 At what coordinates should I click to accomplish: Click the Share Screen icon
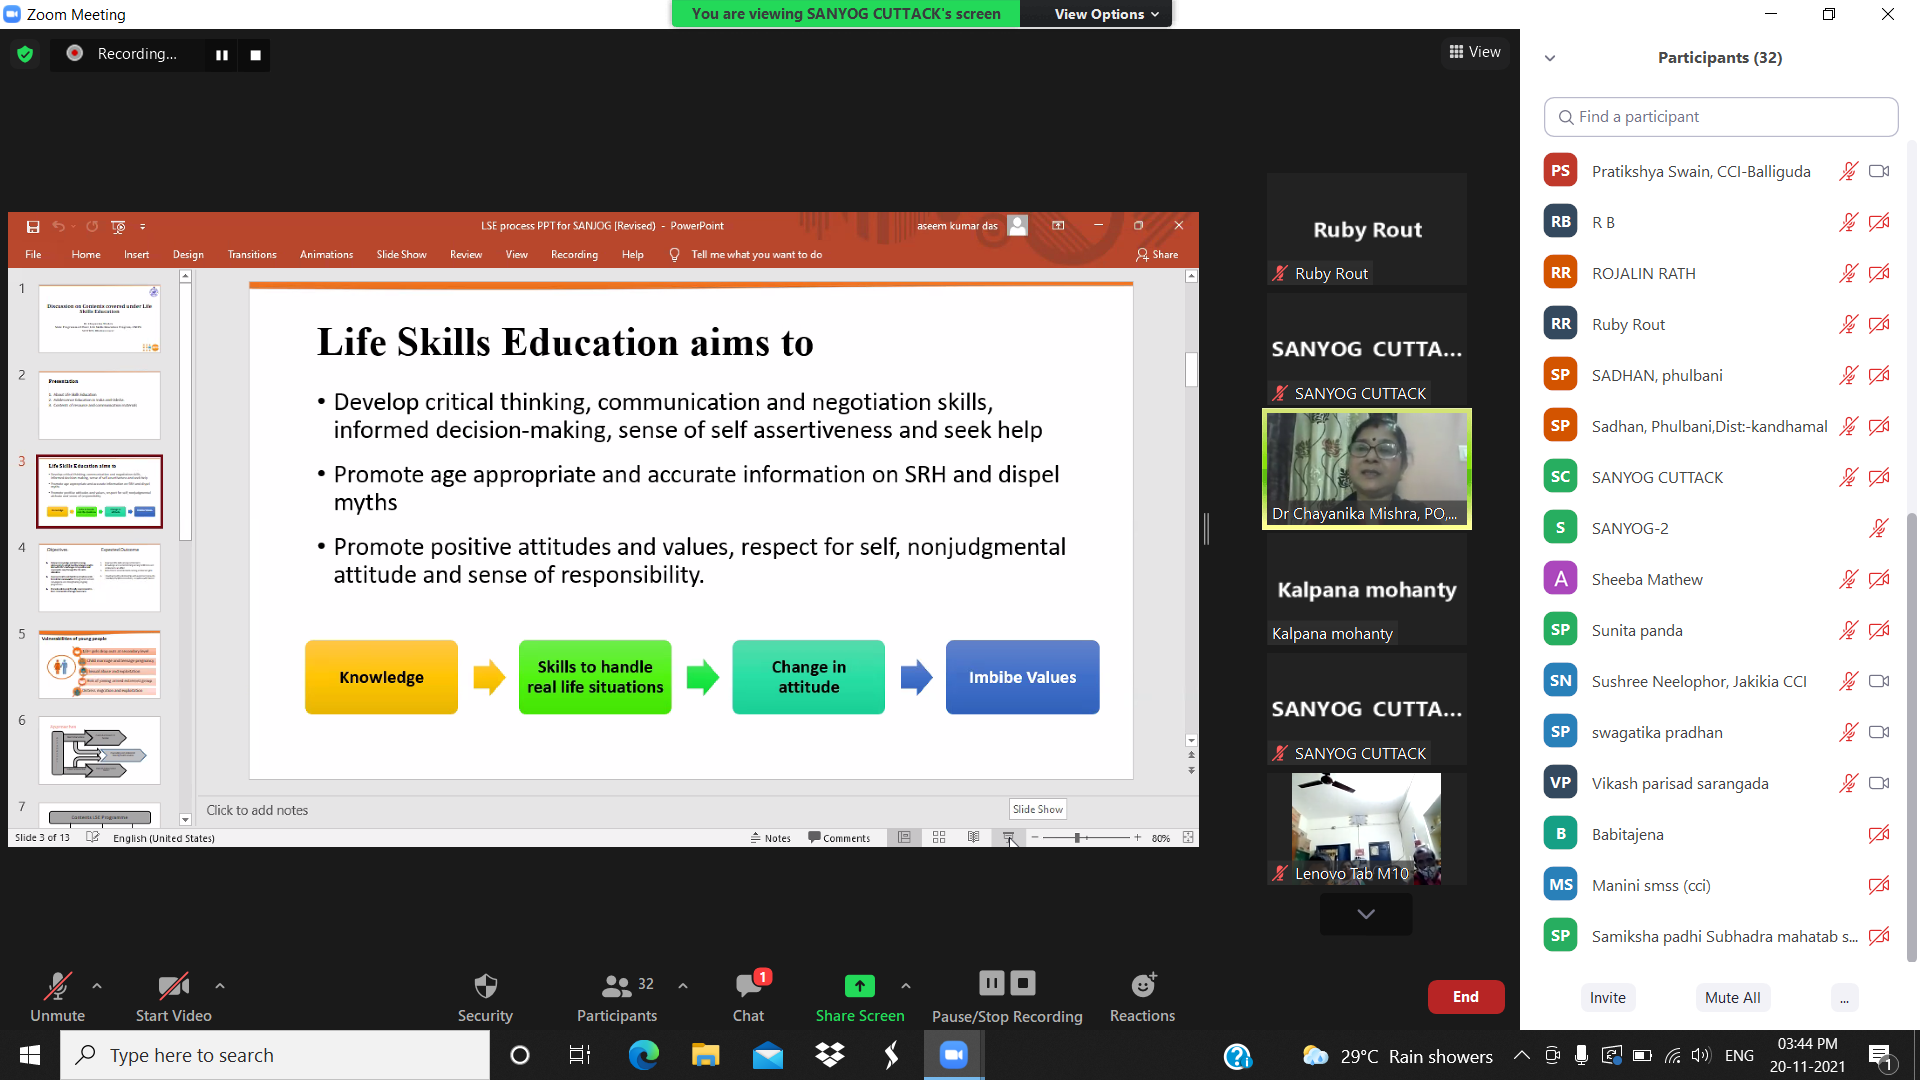[x=859, y=987]
